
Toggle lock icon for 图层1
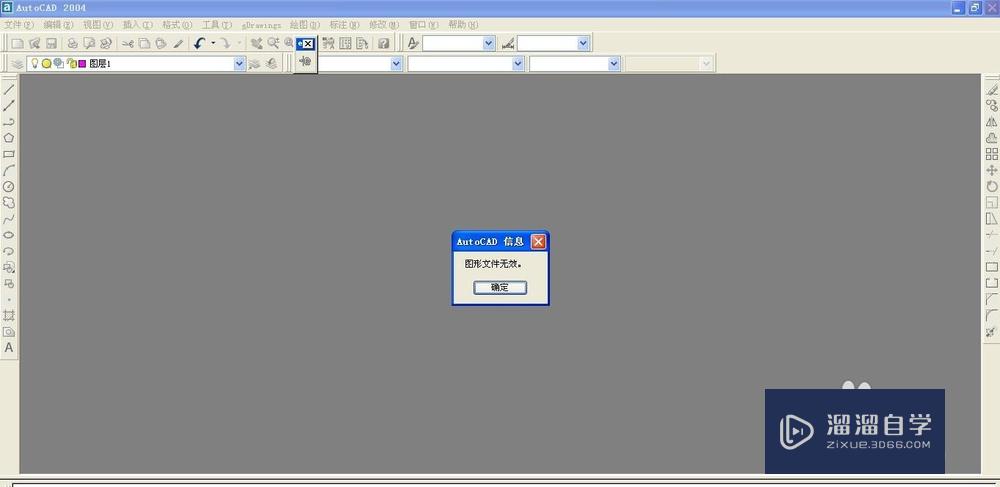[x=71, y=64]
